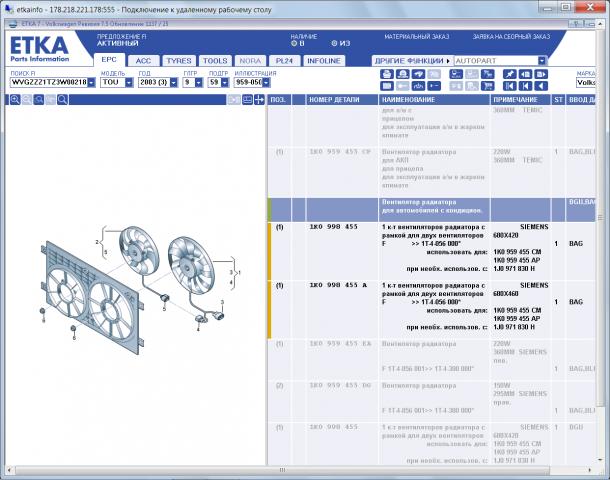
Task: Open the AUTOPART combo box arrow
Action: tap(542, 61)
